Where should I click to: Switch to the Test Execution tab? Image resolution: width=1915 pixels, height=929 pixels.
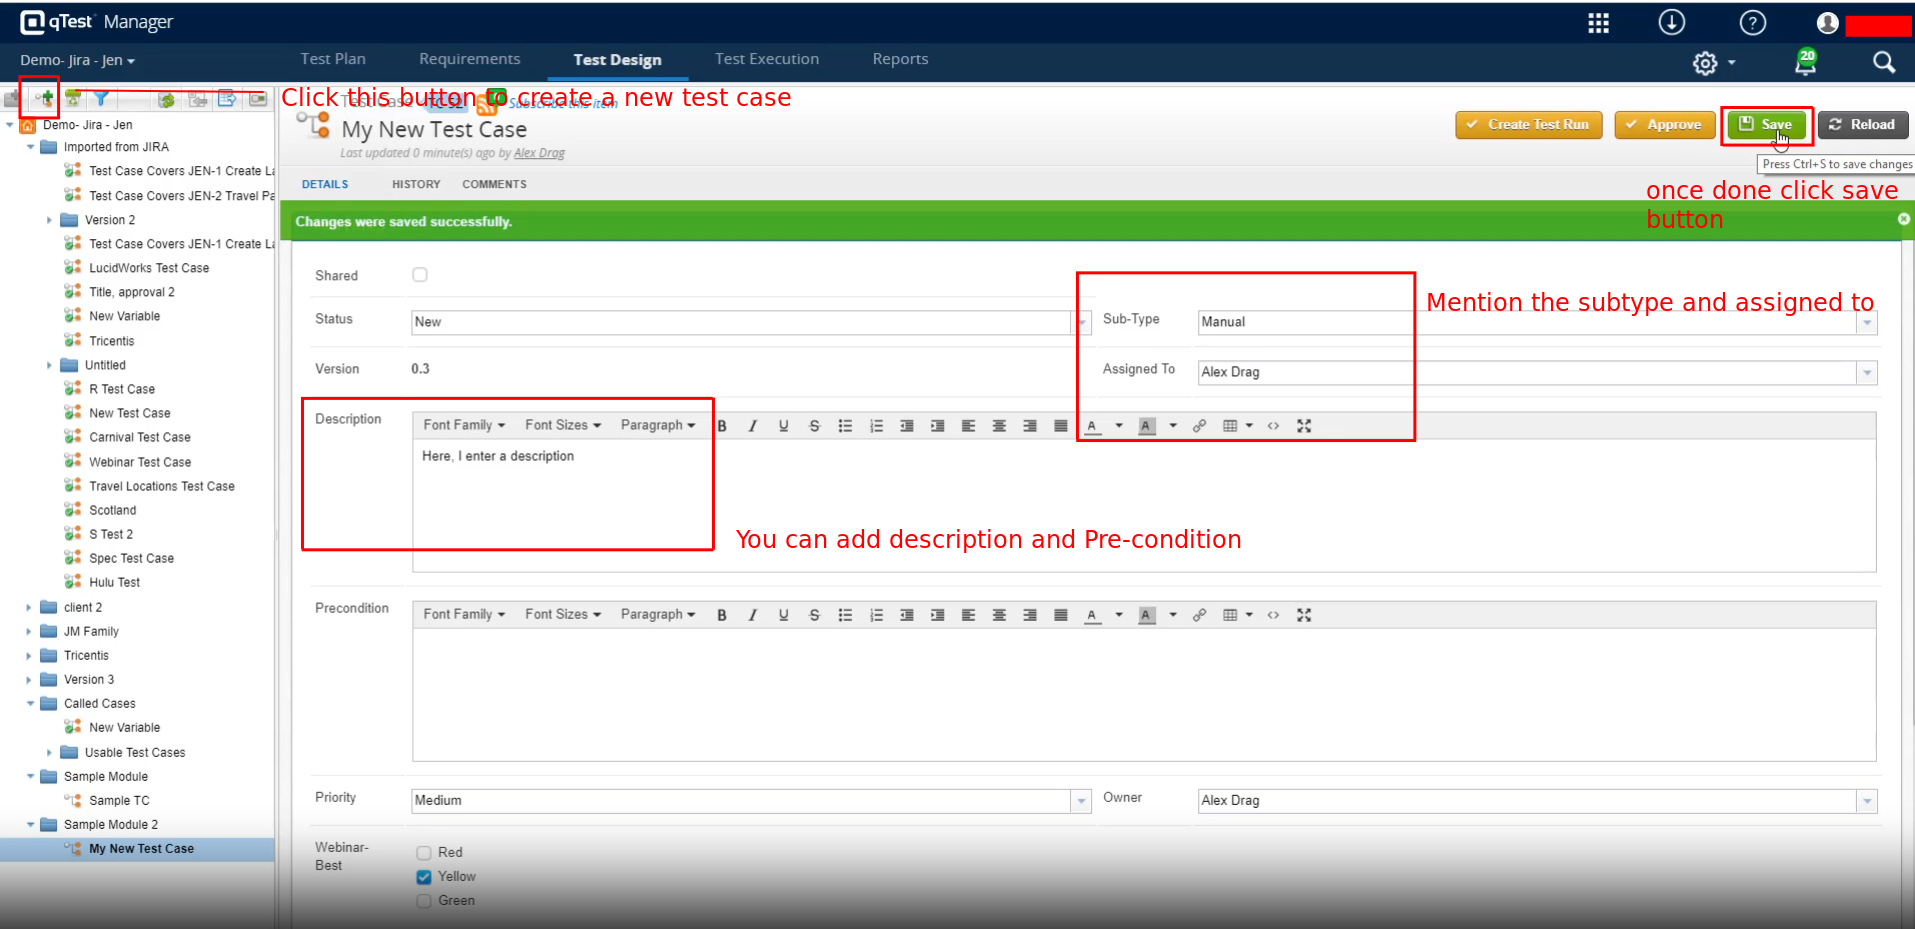point(766,59)
